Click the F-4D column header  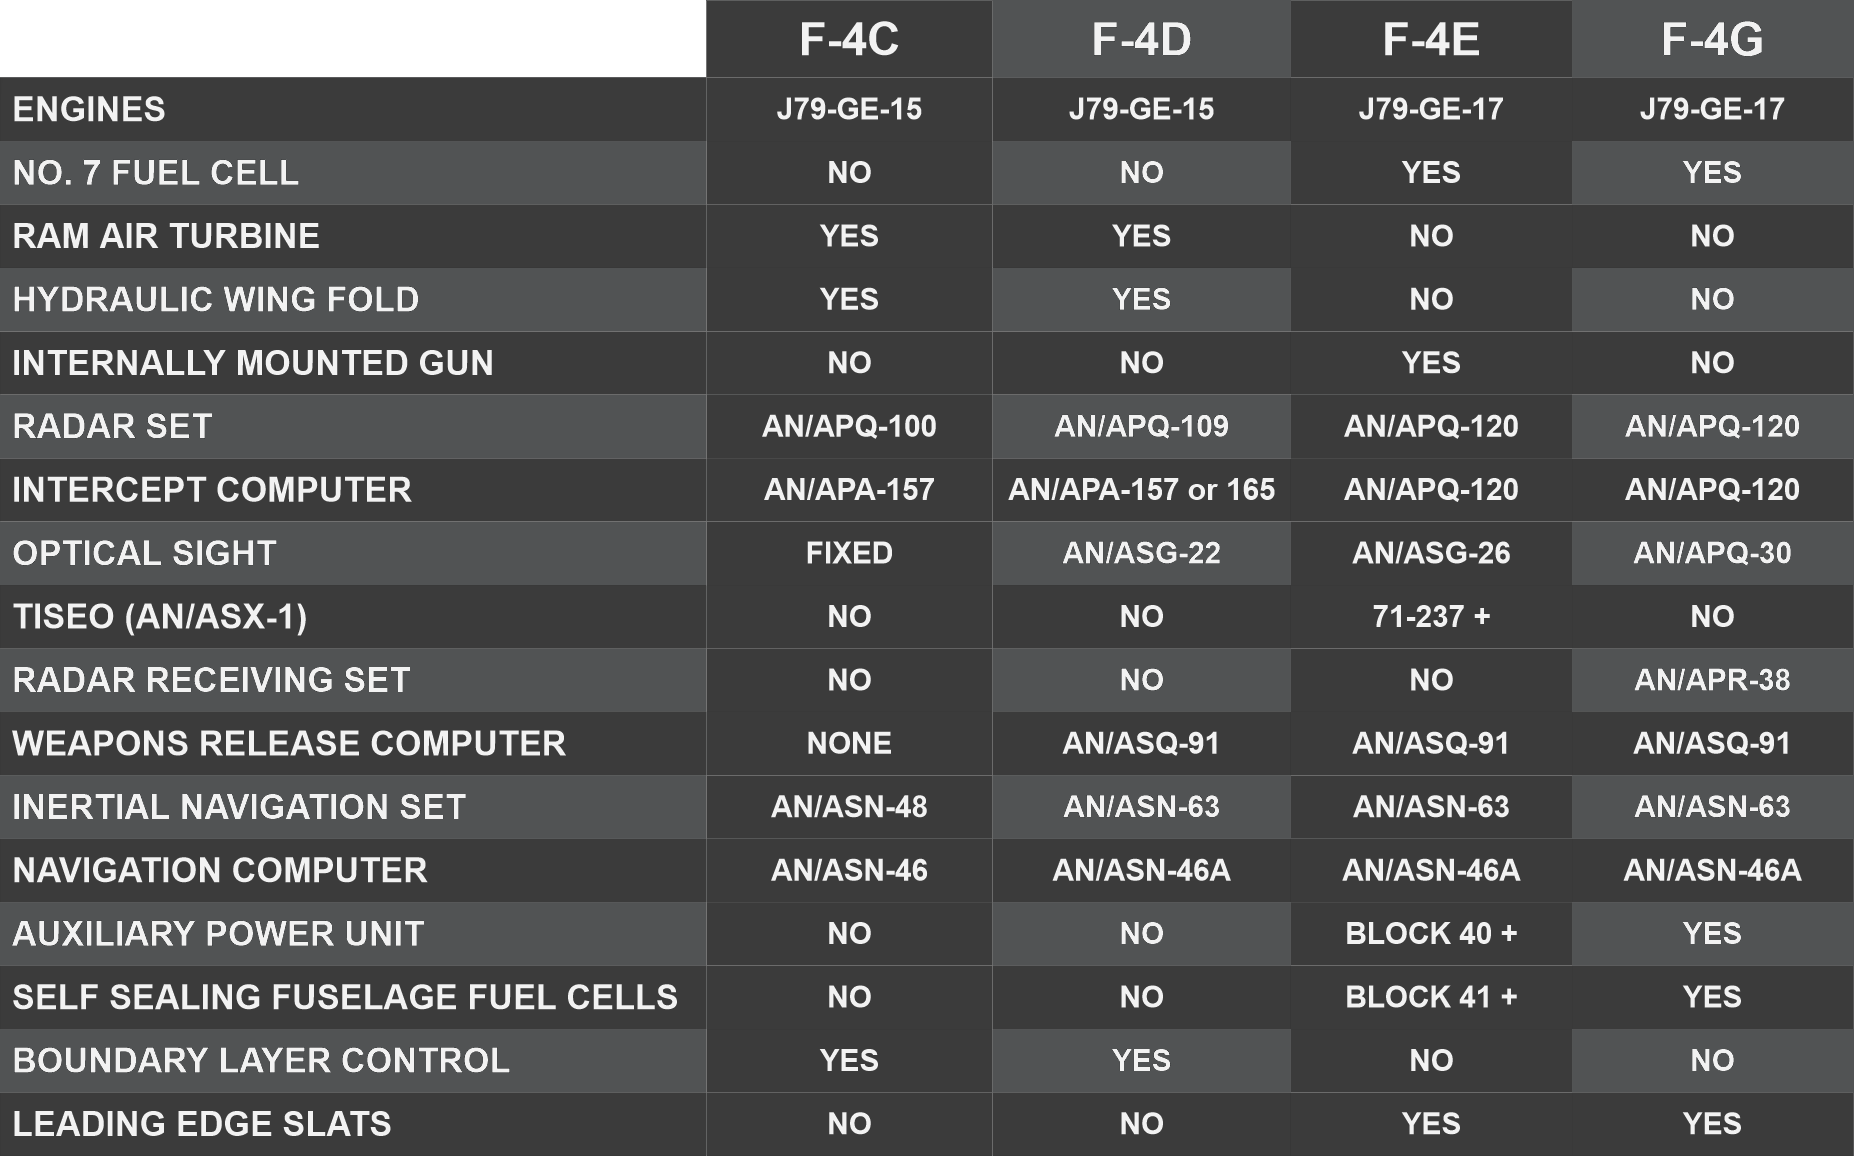coord(1141,40)
